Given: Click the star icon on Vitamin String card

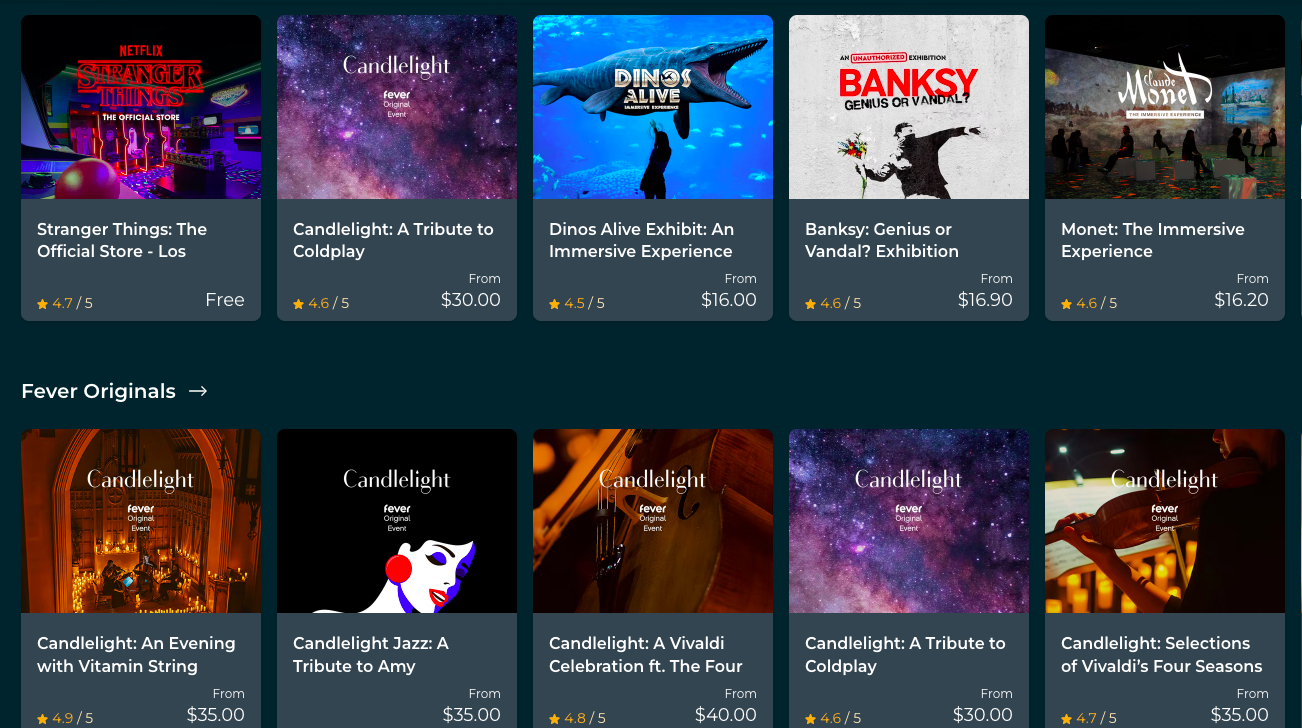Looking at the screenshot, I should pos(42,719).
